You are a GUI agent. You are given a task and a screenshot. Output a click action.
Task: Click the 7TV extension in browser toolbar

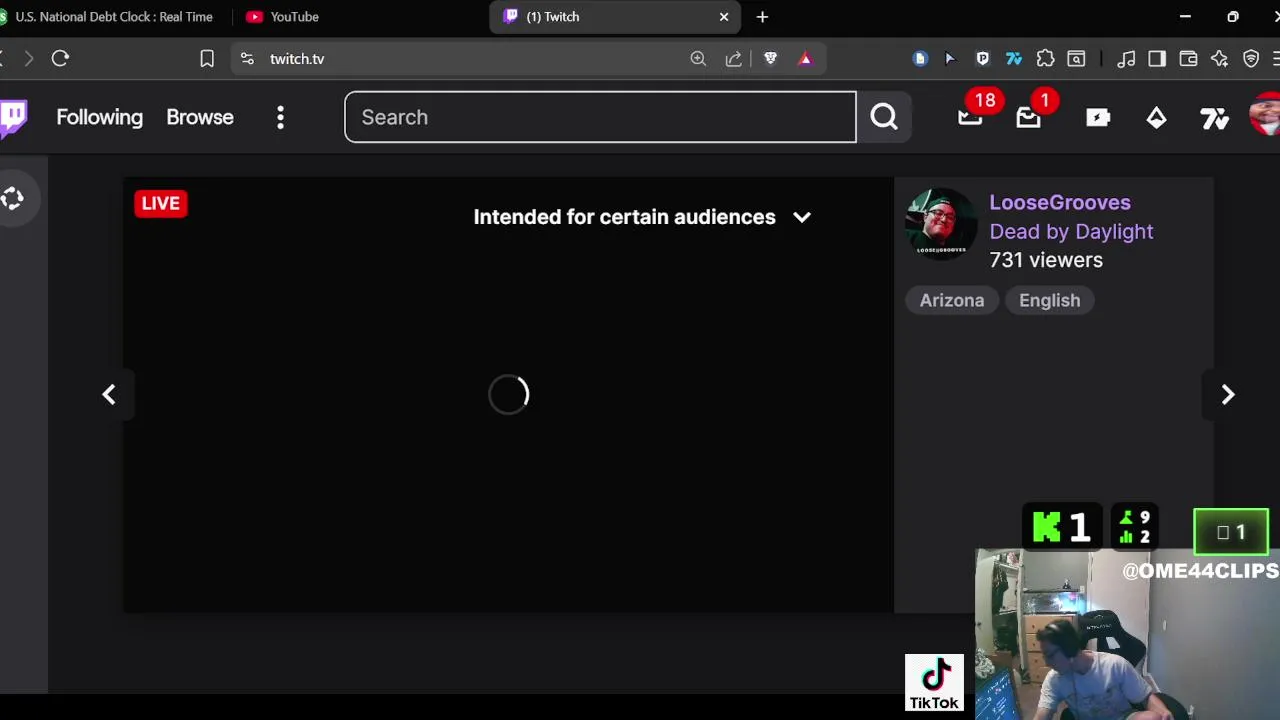[1013, 59]
